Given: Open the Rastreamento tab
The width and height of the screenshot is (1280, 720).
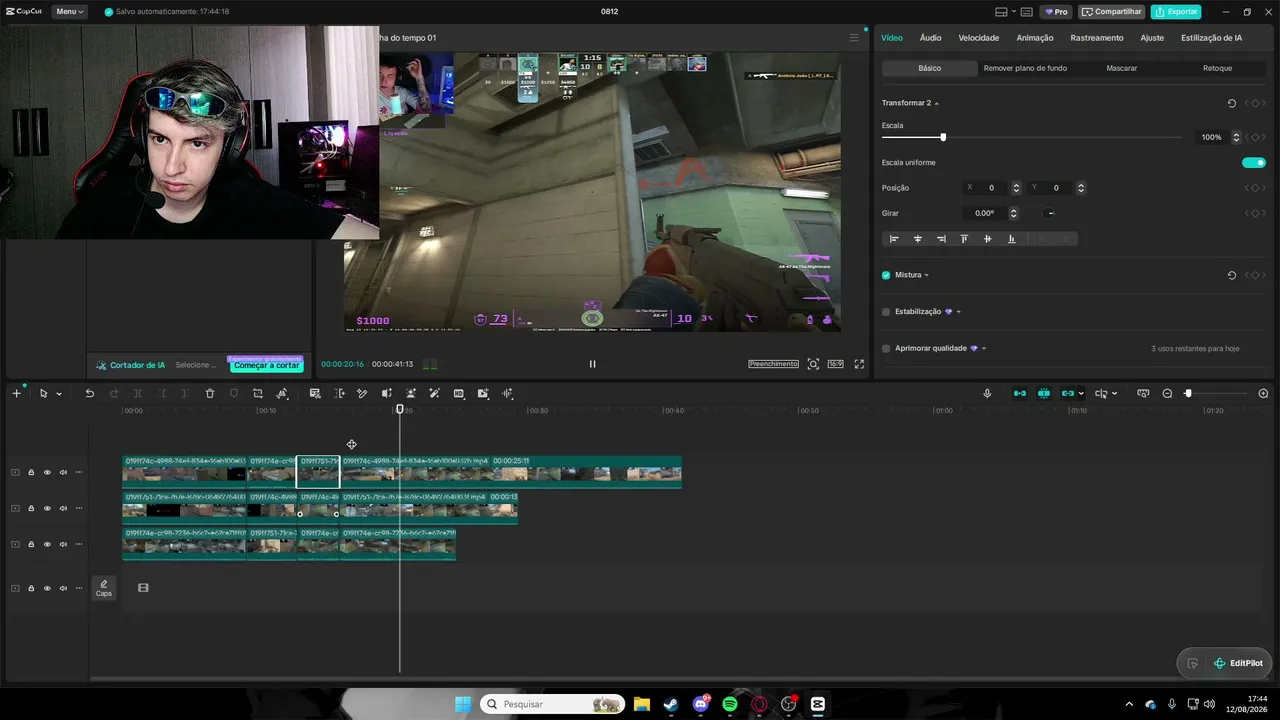Looking at the screenshot, I should pos(1097,38).
